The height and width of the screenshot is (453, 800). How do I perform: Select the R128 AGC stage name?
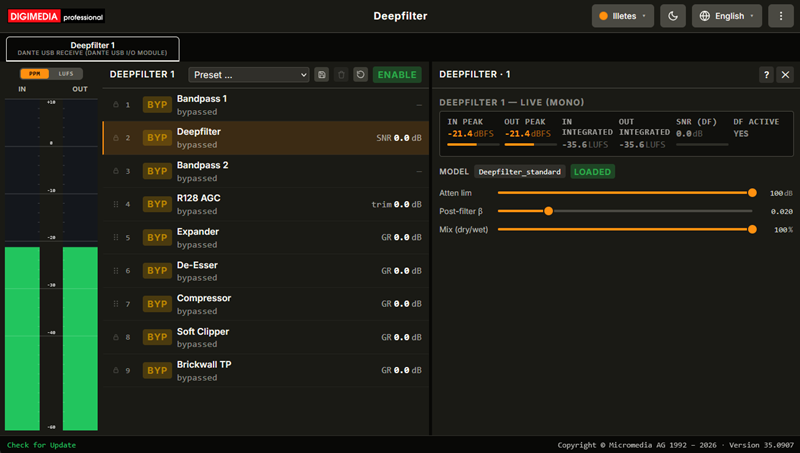[198, 198]
